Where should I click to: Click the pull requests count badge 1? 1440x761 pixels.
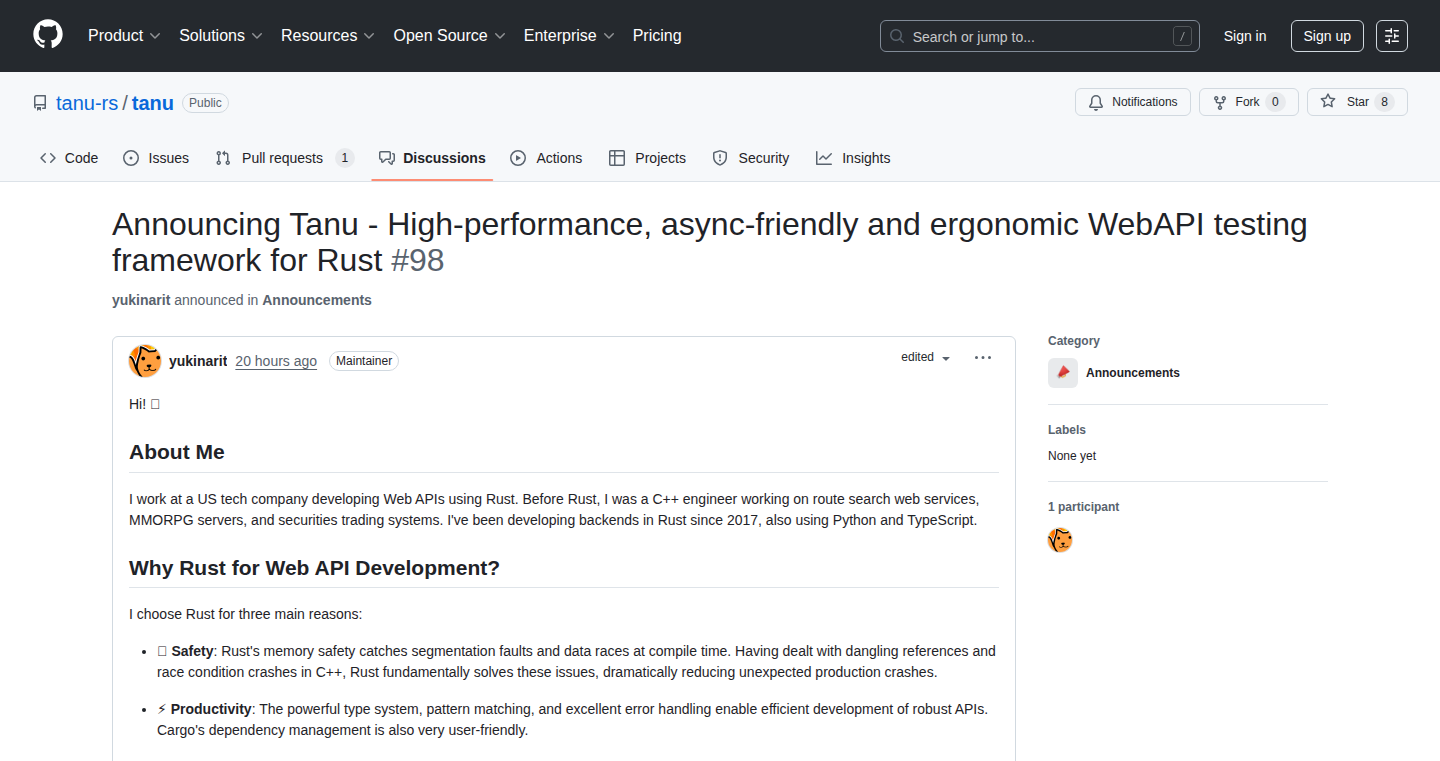(x=344, y=158)
